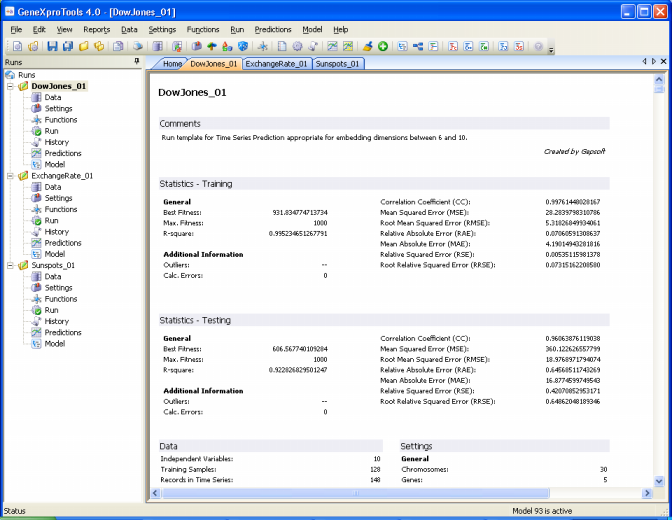Click the vertical scrollbar up arrow

pos(659,79)
